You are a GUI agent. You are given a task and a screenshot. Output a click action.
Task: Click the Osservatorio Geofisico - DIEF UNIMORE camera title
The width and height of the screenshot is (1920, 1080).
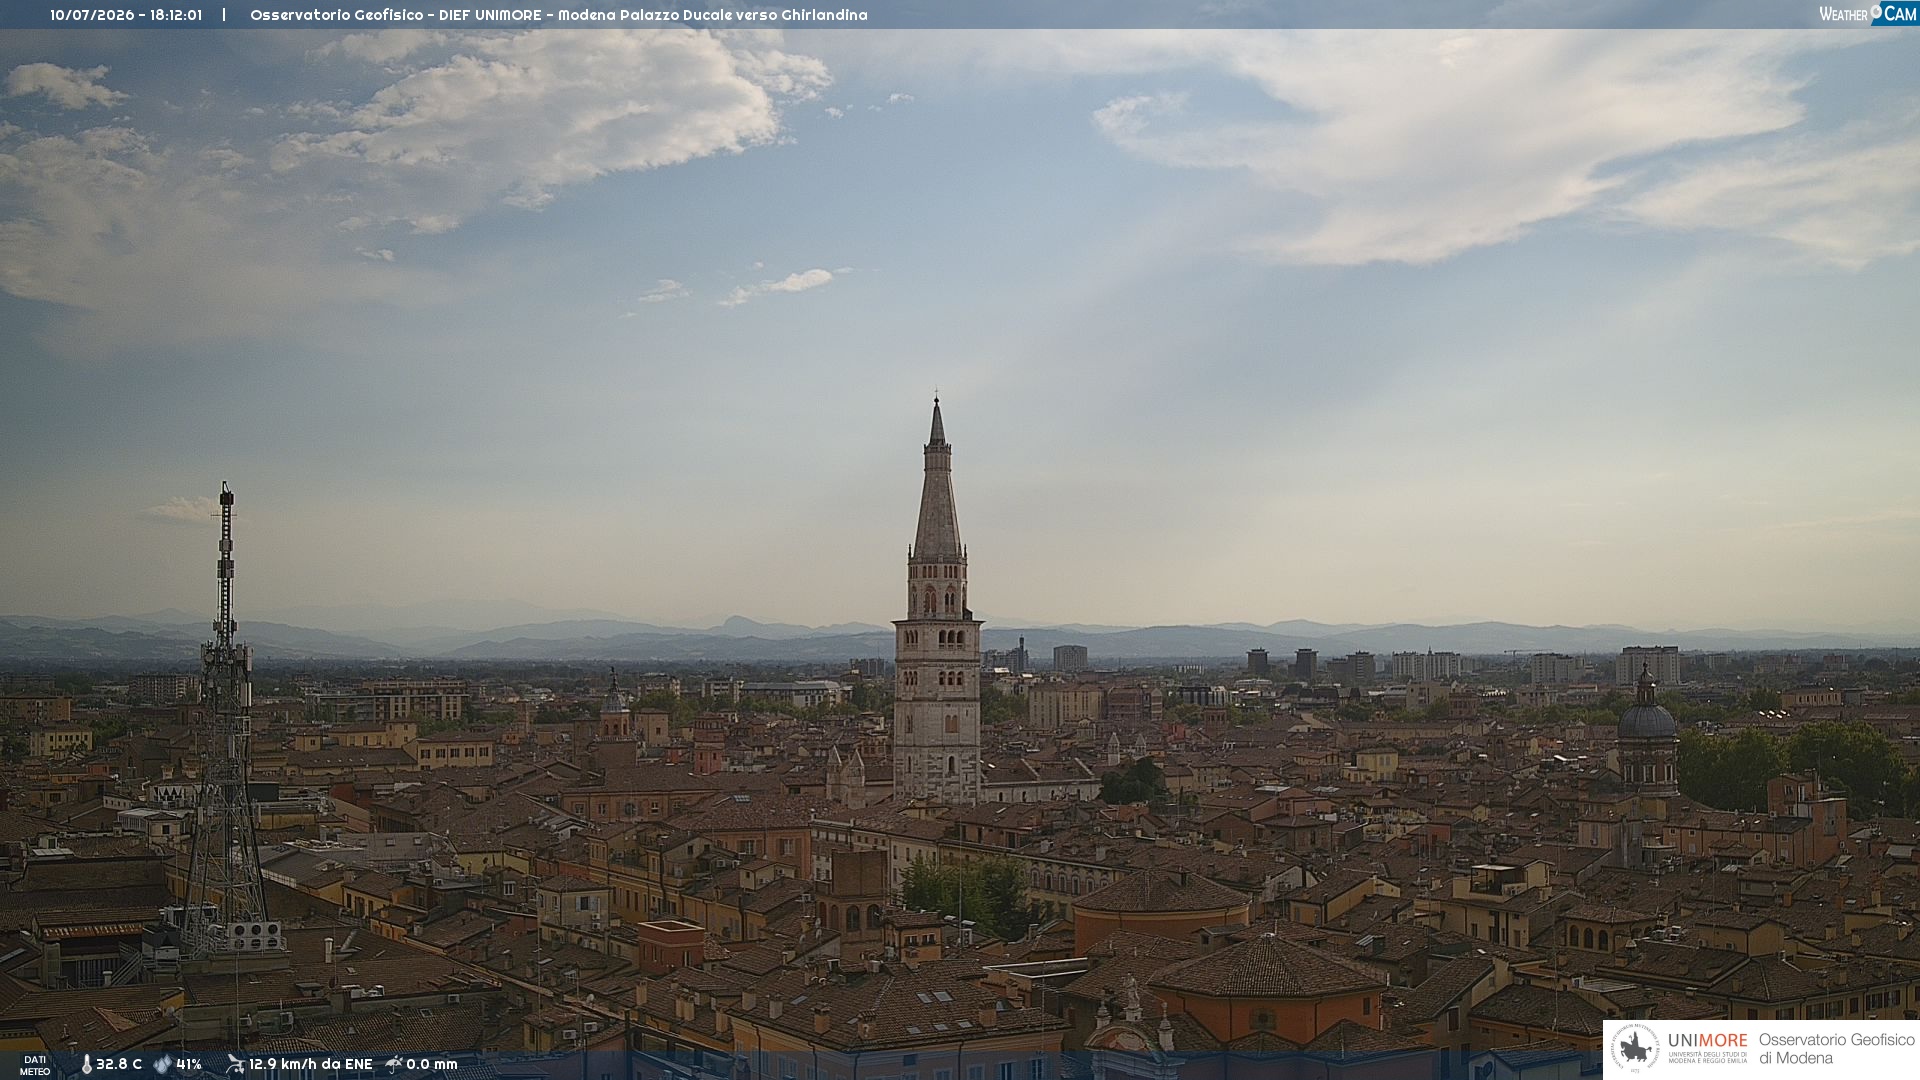pyautogui.click(x=559, y=15)
